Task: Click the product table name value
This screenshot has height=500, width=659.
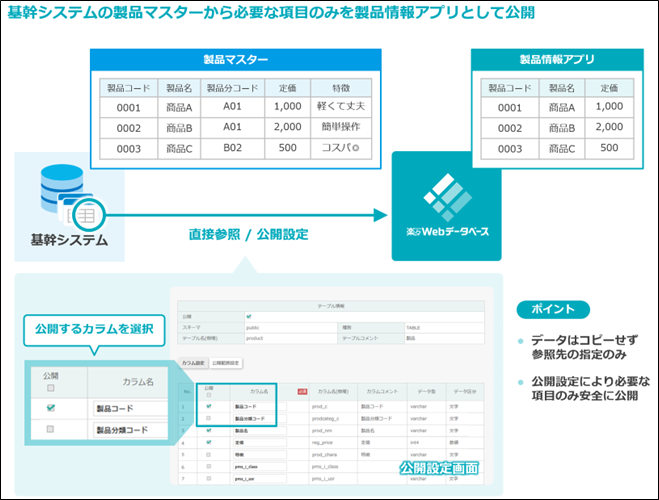Action: point(255,338)
